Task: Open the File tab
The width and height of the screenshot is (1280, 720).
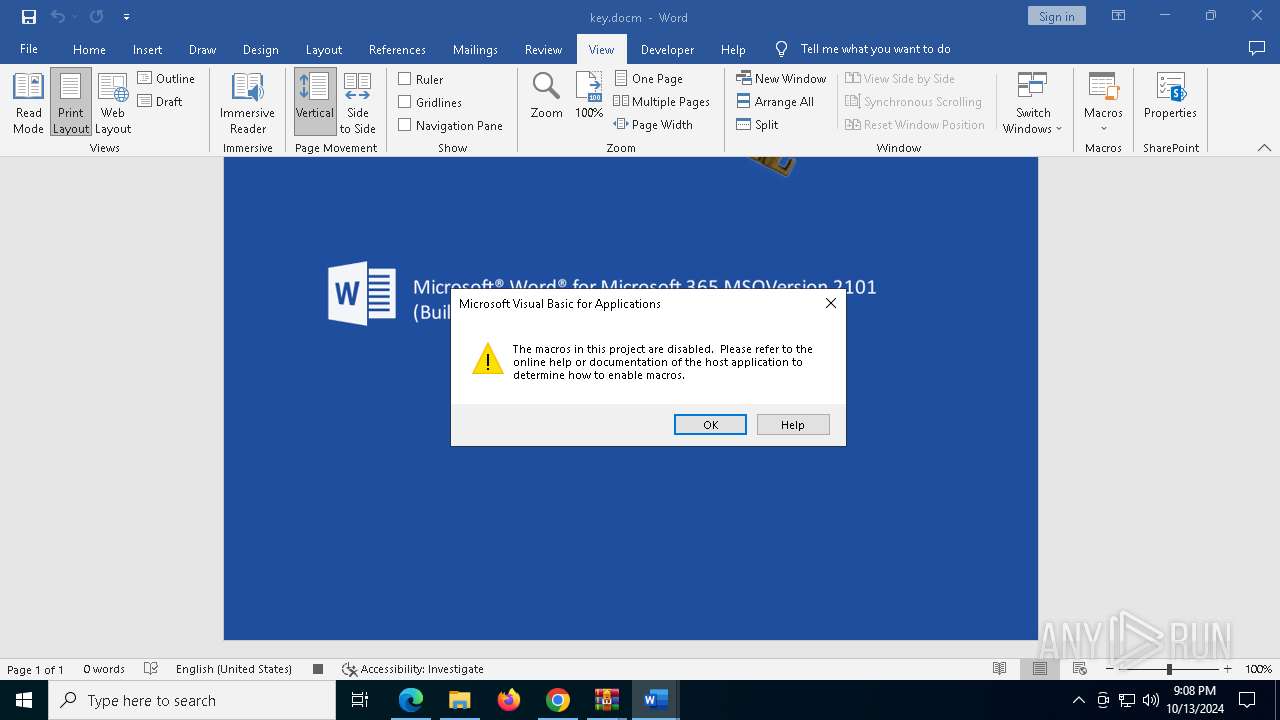Action: tap(29, 49)
